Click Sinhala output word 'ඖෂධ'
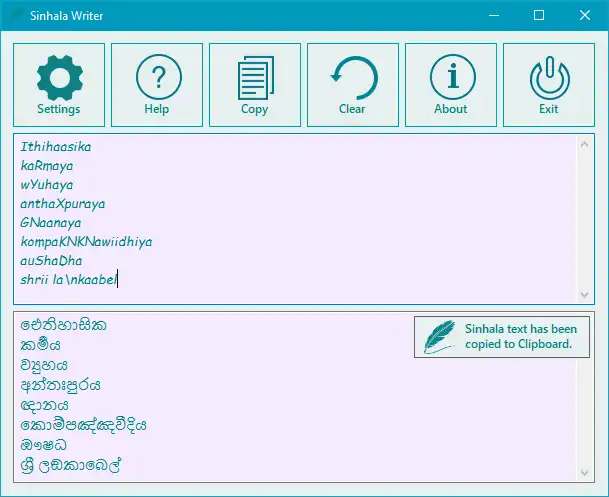The image size is (609, 497). [44, 445]
